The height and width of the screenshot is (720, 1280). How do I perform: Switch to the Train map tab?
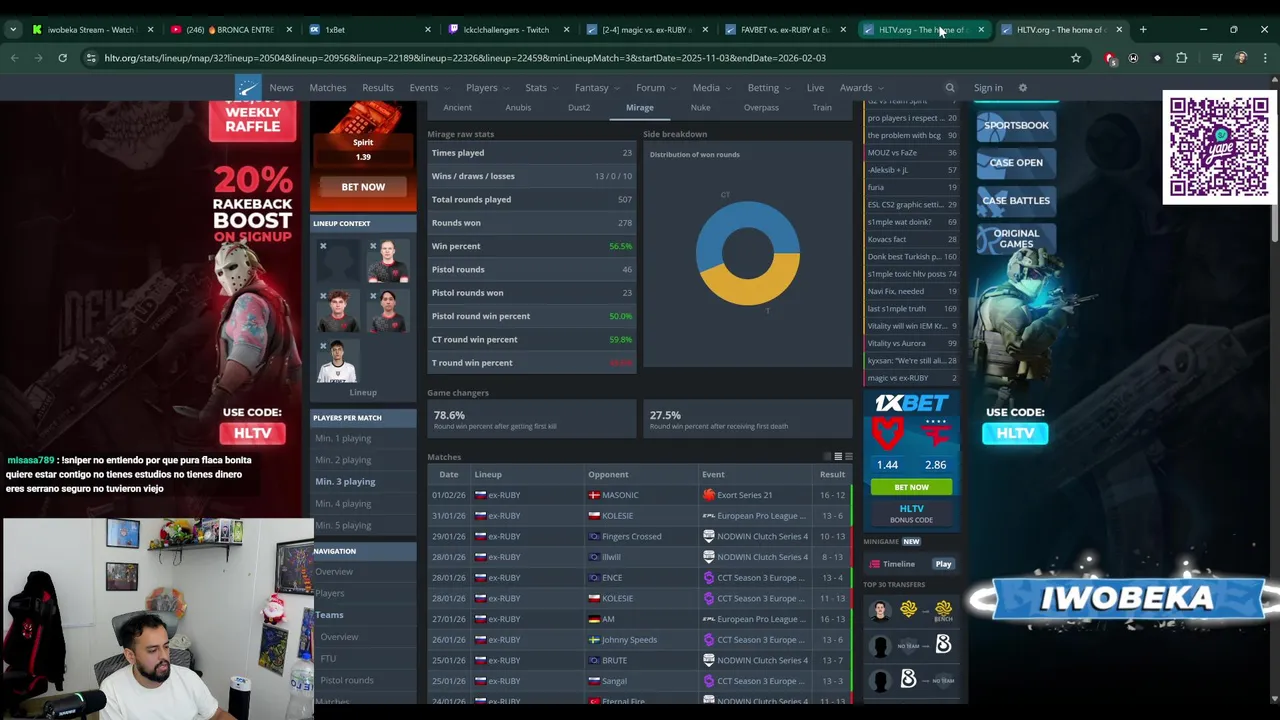point(822,107)
